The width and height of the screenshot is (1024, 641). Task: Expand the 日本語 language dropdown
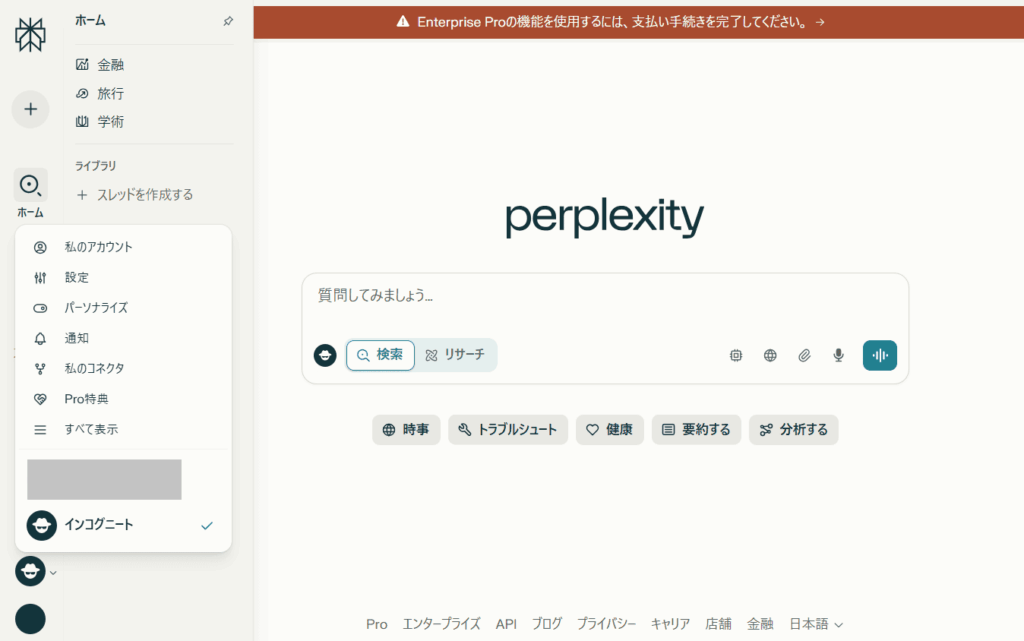click(816, 624)
